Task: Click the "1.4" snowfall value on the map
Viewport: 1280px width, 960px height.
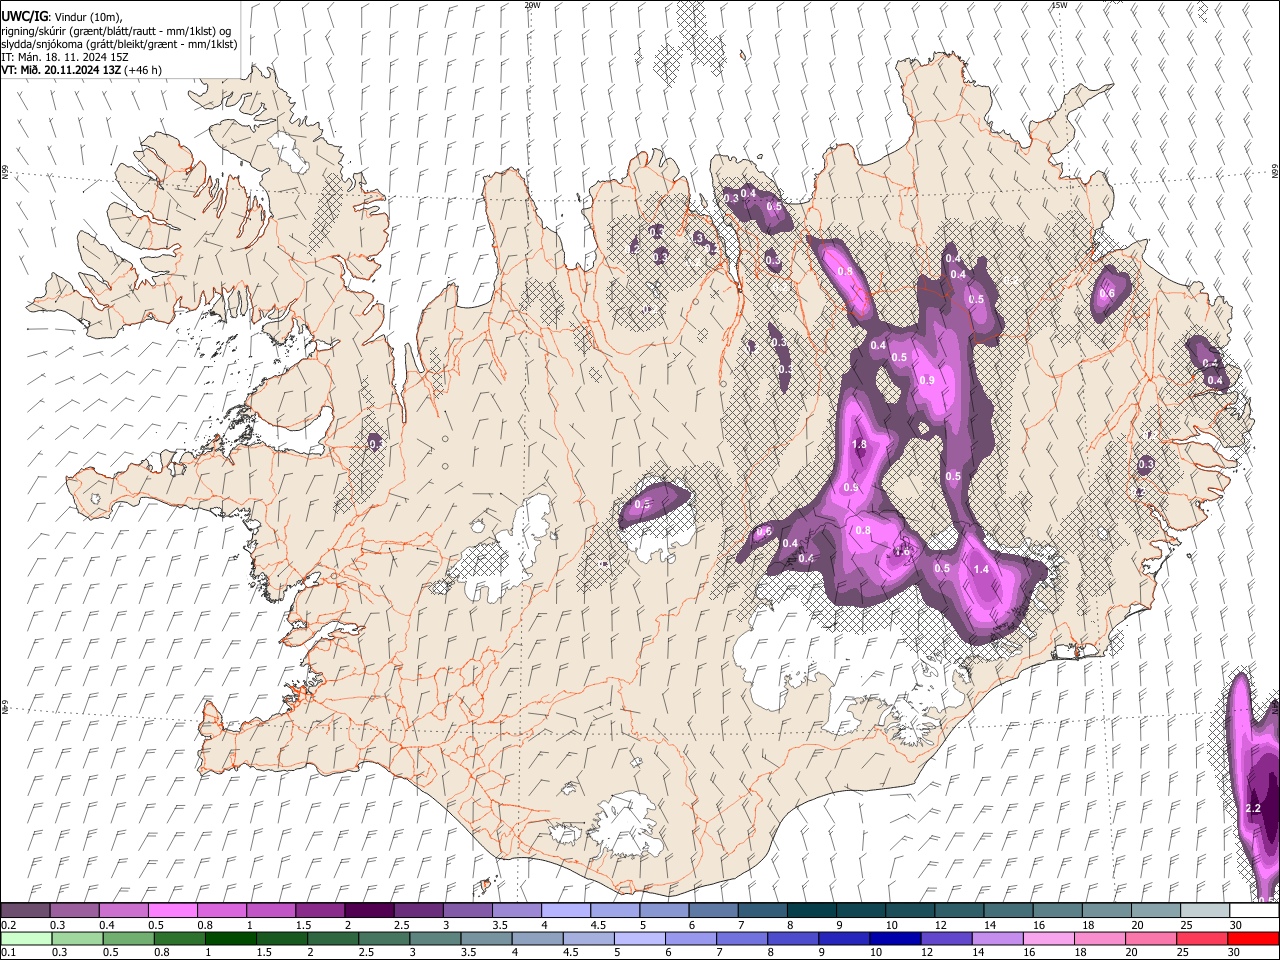Action: [x=981, y=569]
